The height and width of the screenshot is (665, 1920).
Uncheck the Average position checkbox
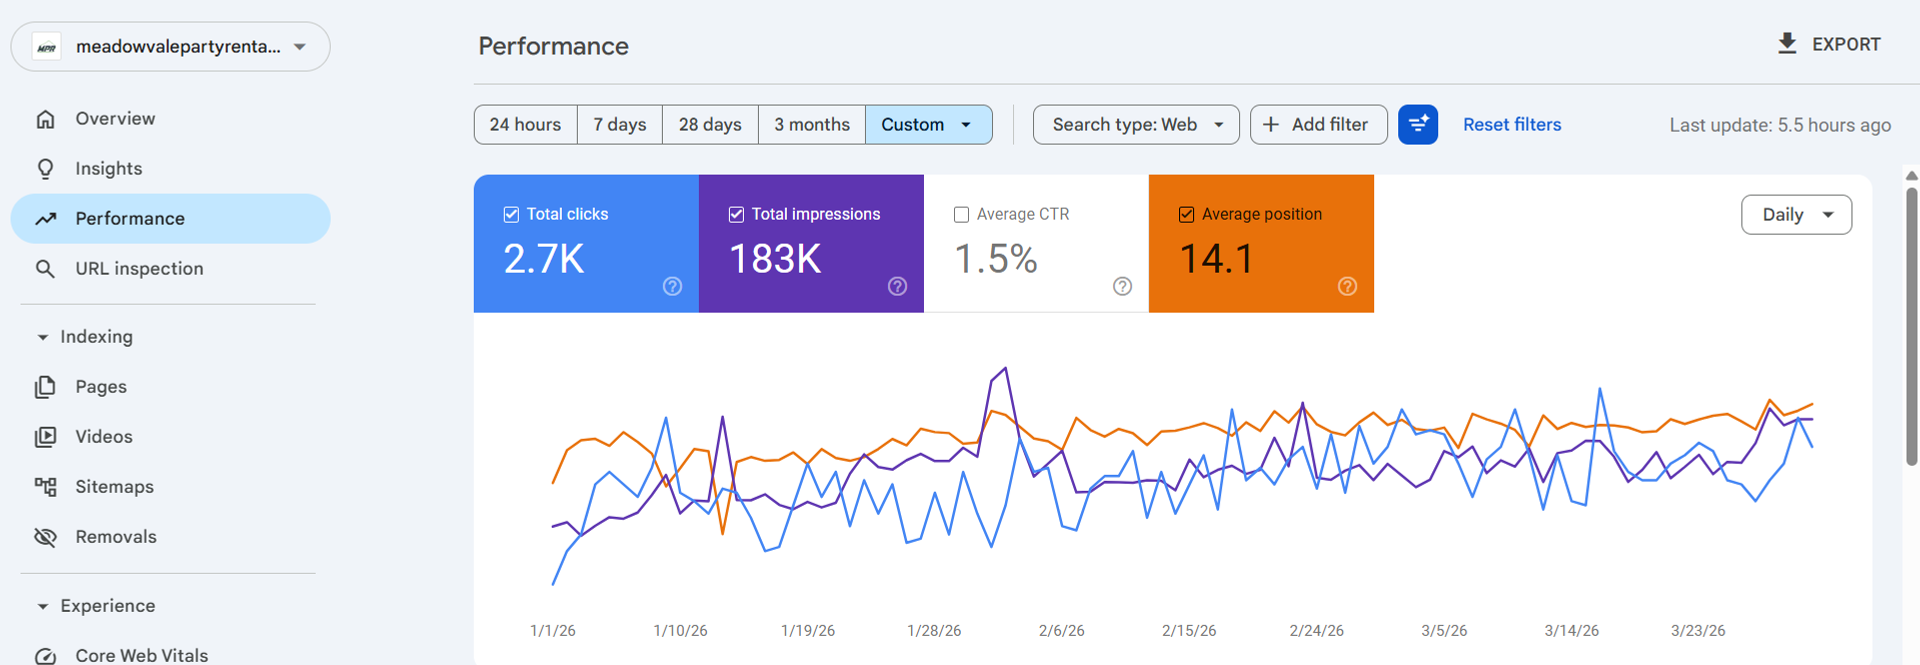pyautogui.click(x=1186, y=215)
